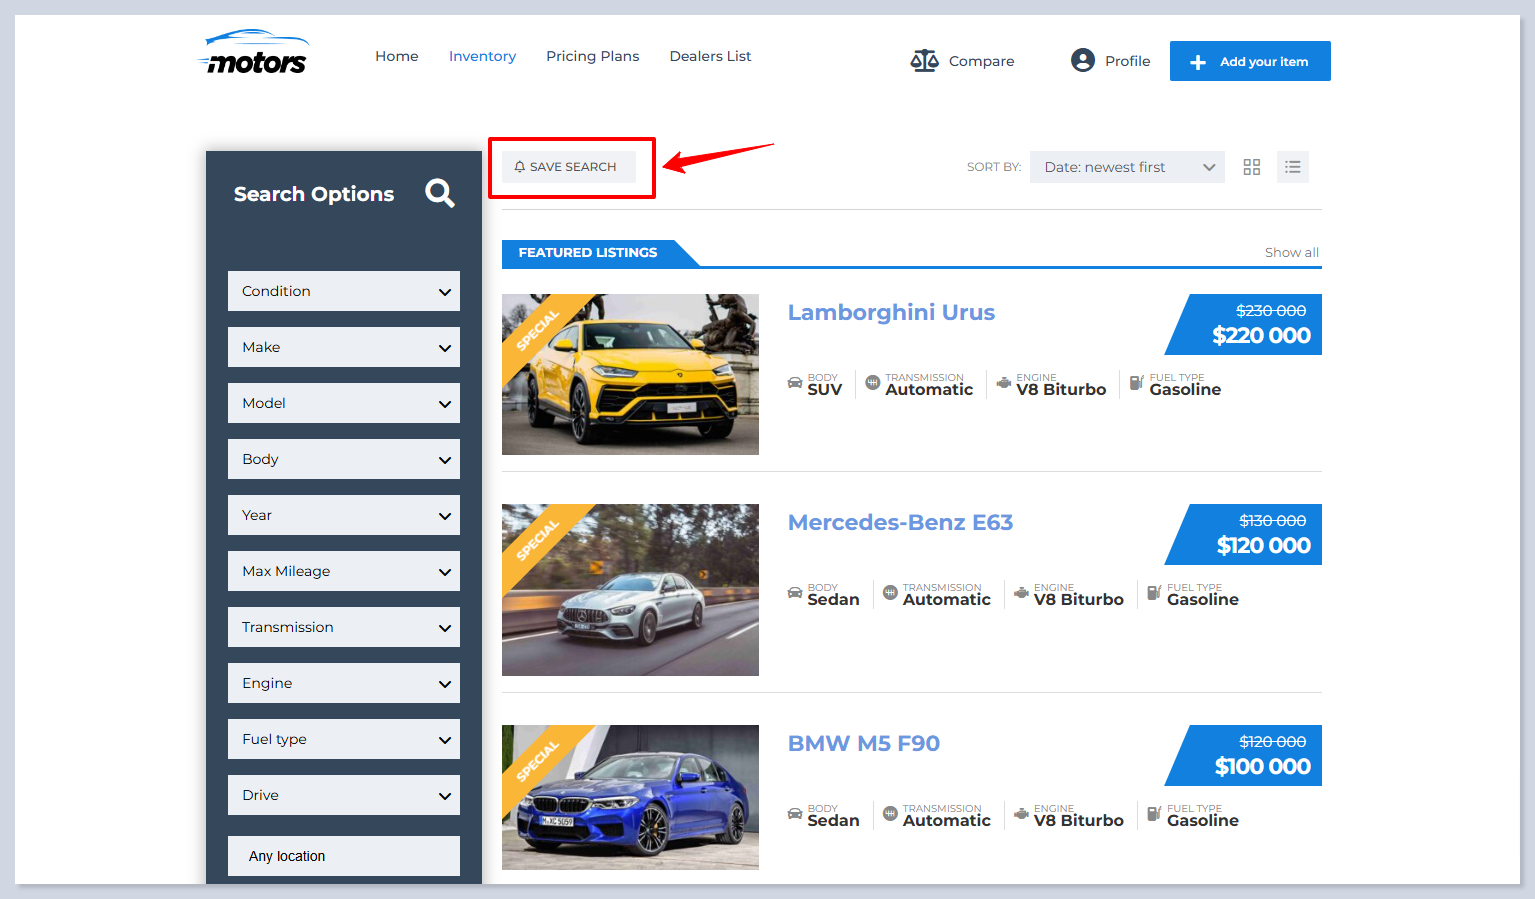Click the Compare scales icon
1535x899 pixels.
tap(924, 61)
